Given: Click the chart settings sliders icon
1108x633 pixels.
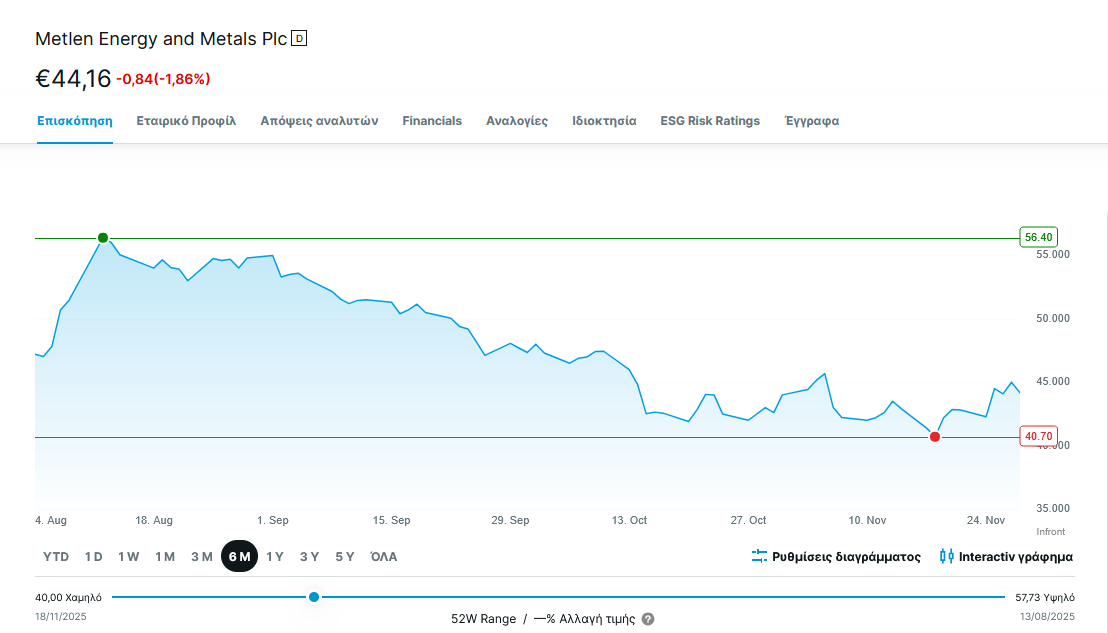Looking at the screenshot, I should point(759,556).
